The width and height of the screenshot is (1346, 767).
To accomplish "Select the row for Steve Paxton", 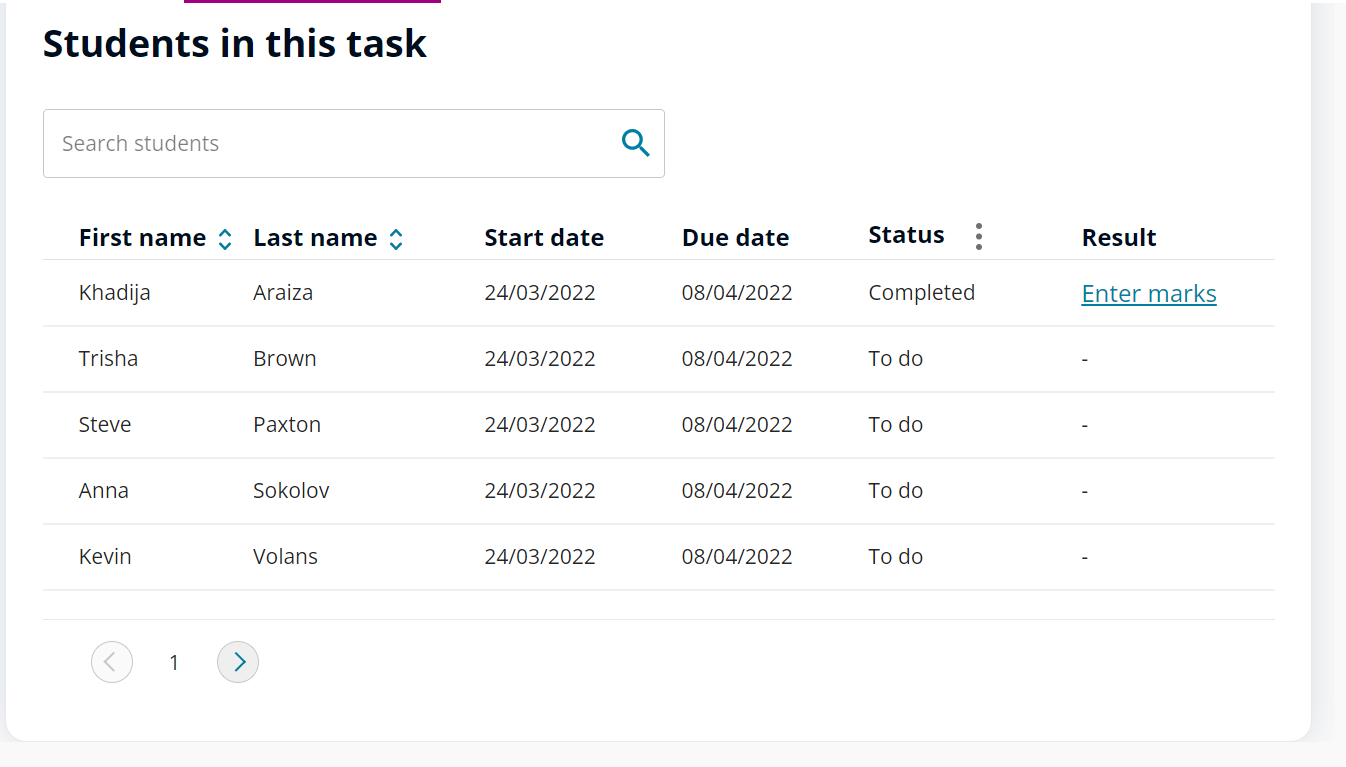I will coord(287,424).
